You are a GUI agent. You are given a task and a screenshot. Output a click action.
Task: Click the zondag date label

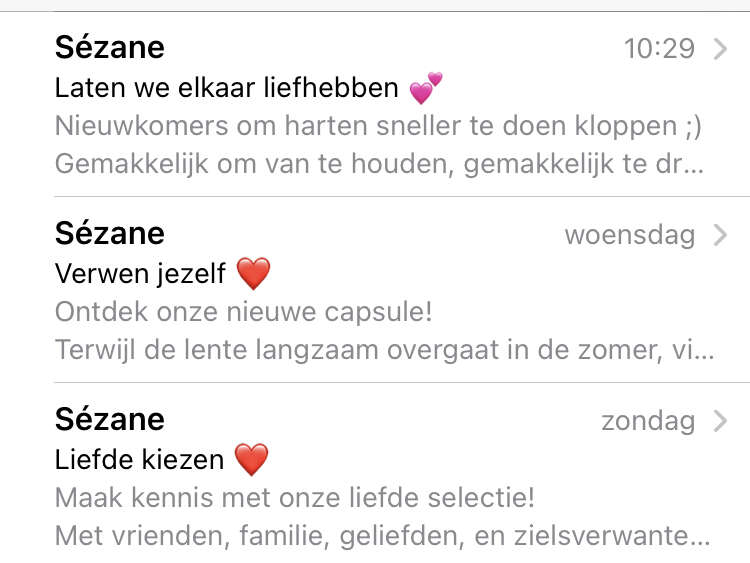click(648, 422)
